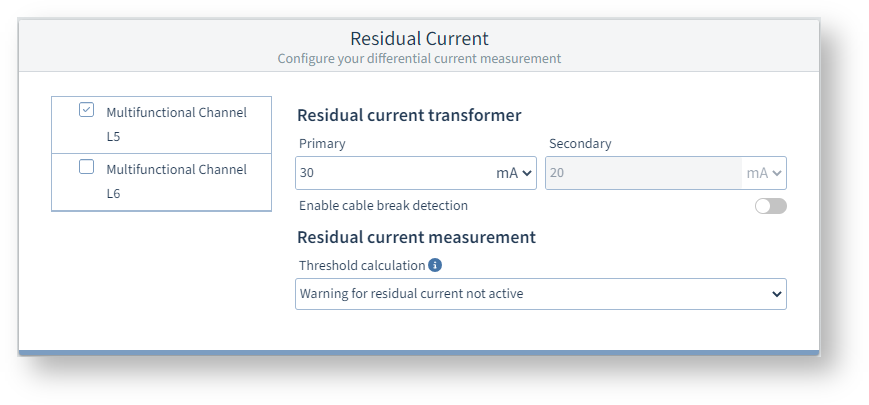Click the 'Configure your differential current measurement' subtitle
Viewport: 869px width, 405px height.
(x=419, y=59)
